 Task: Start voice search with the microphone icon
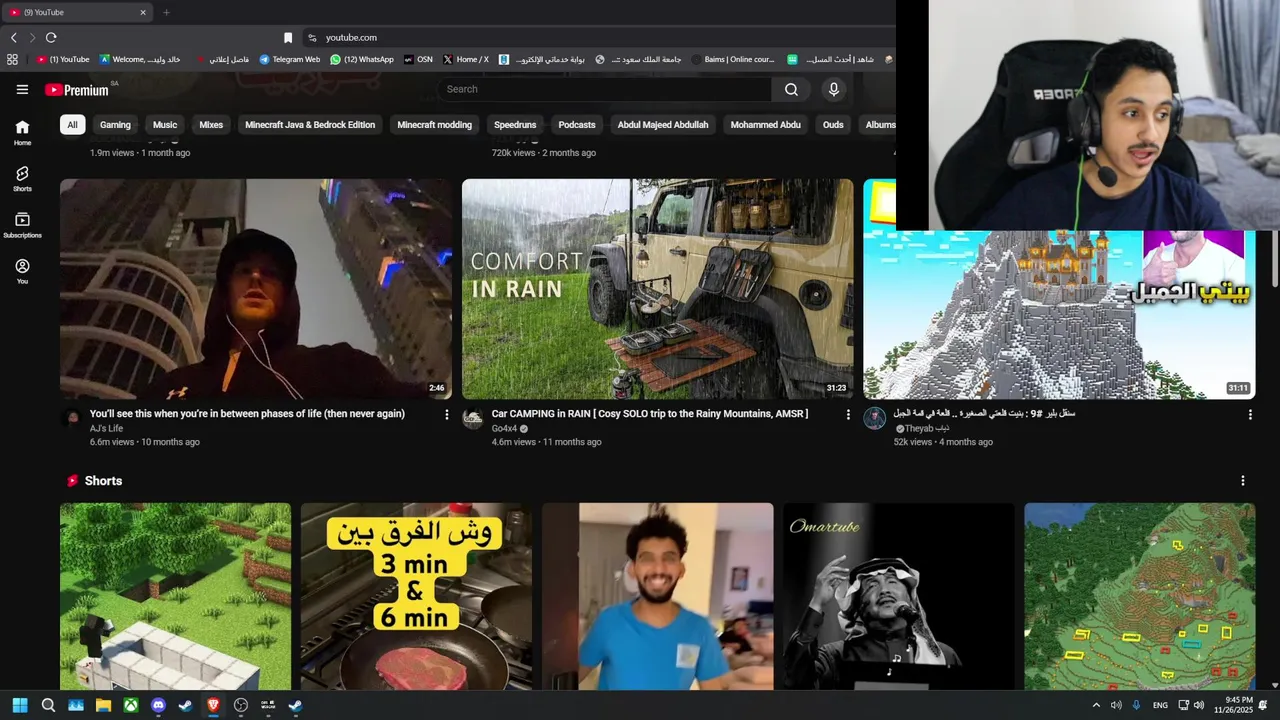[x=833, y=89]
